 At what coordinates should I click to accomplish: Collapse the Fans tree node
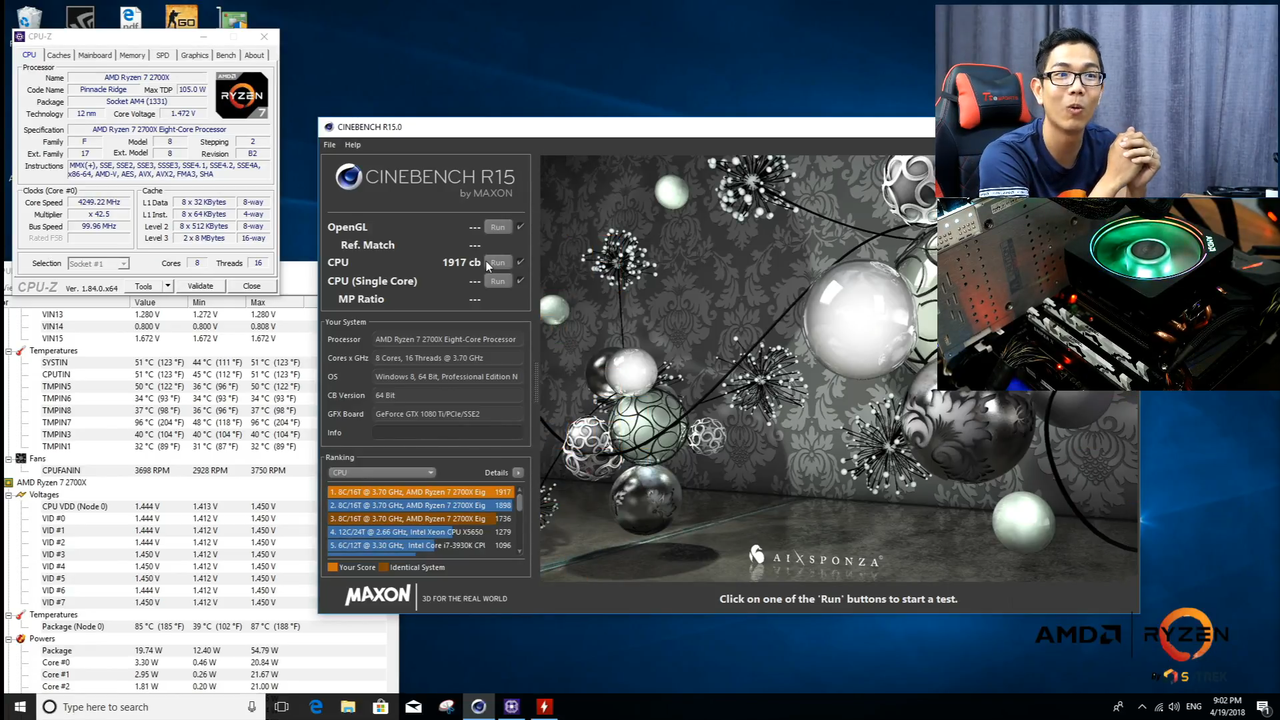click(9, 459)
